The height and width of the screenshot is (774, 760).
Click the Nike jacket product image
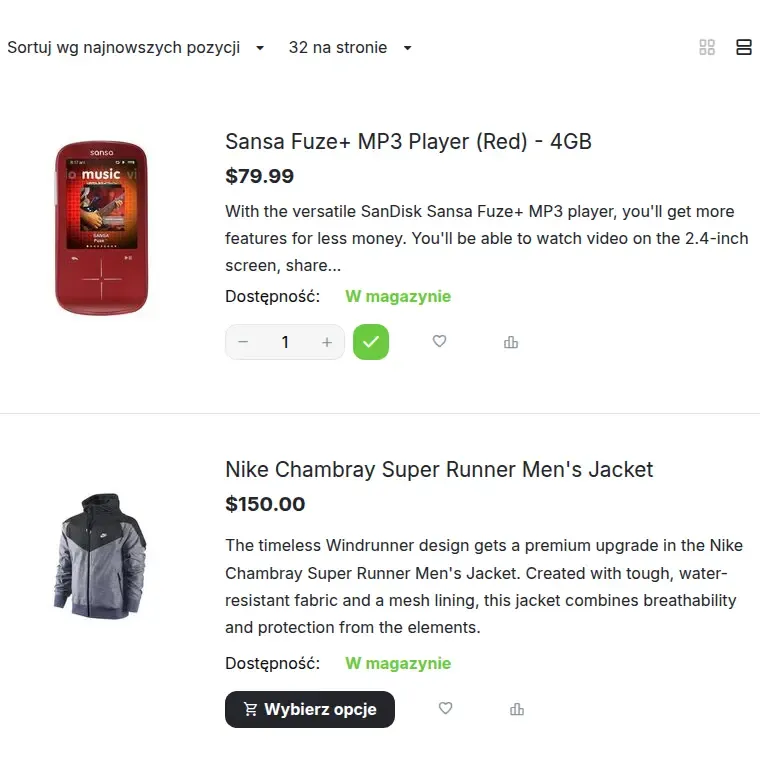[x=100, y=555]
